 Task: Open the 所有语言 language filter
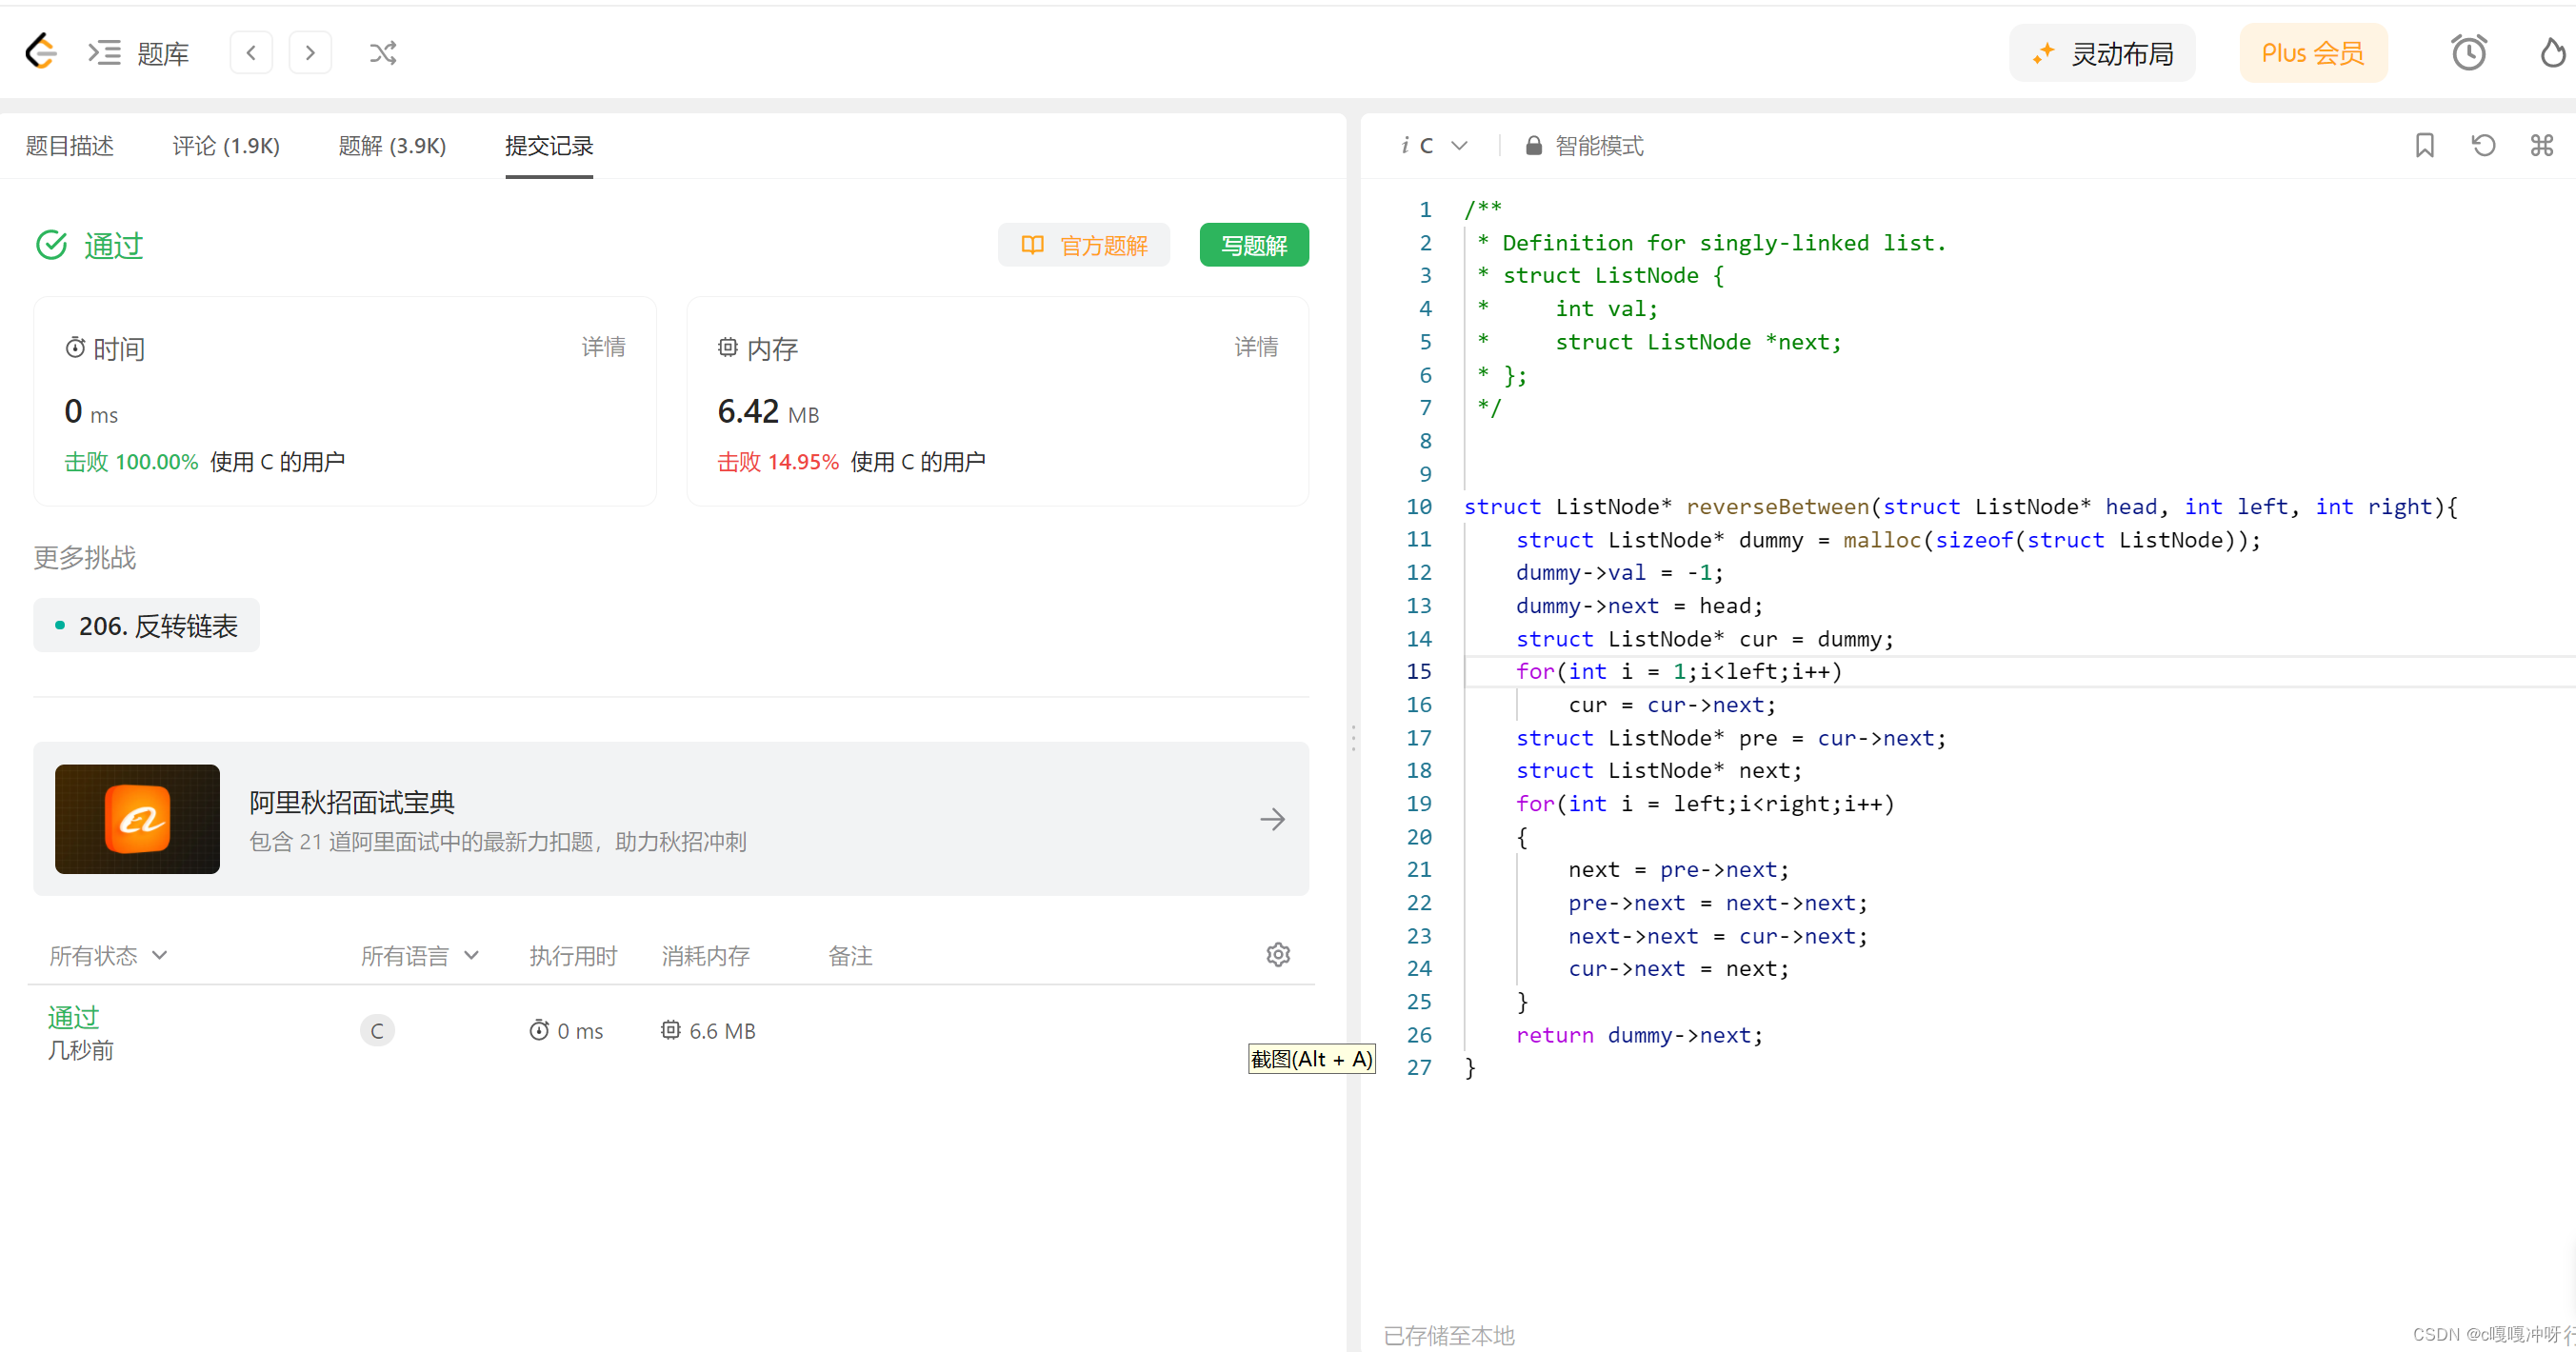tap(419, 955)
